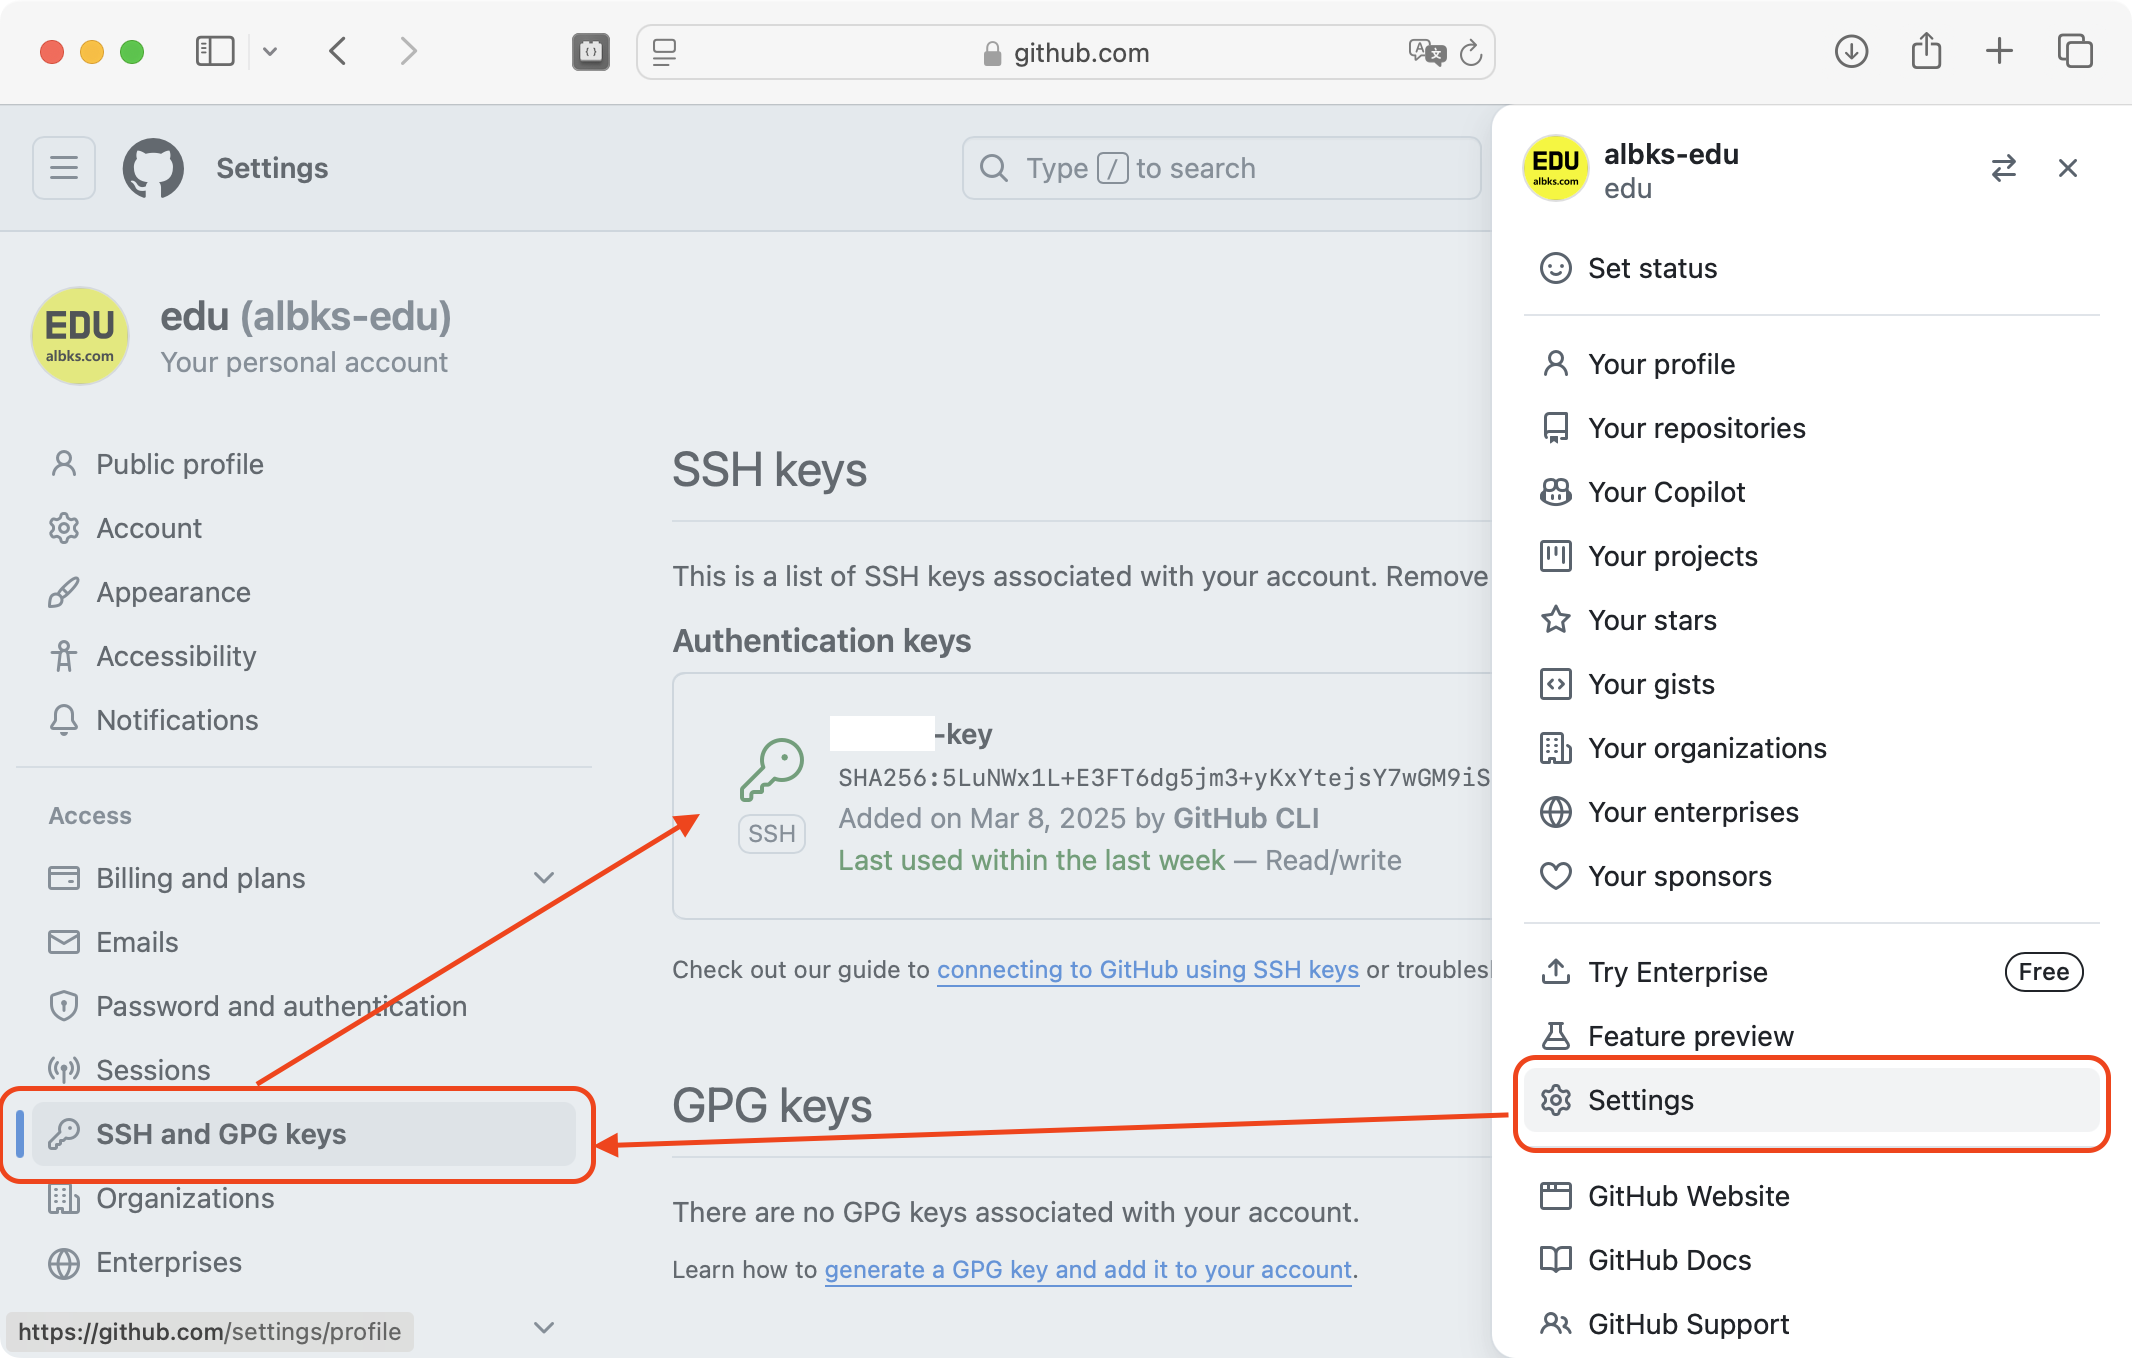Open sidebar options dropdown chevron
Viewport: 2132px width, 1358px height.
[270, 51]
